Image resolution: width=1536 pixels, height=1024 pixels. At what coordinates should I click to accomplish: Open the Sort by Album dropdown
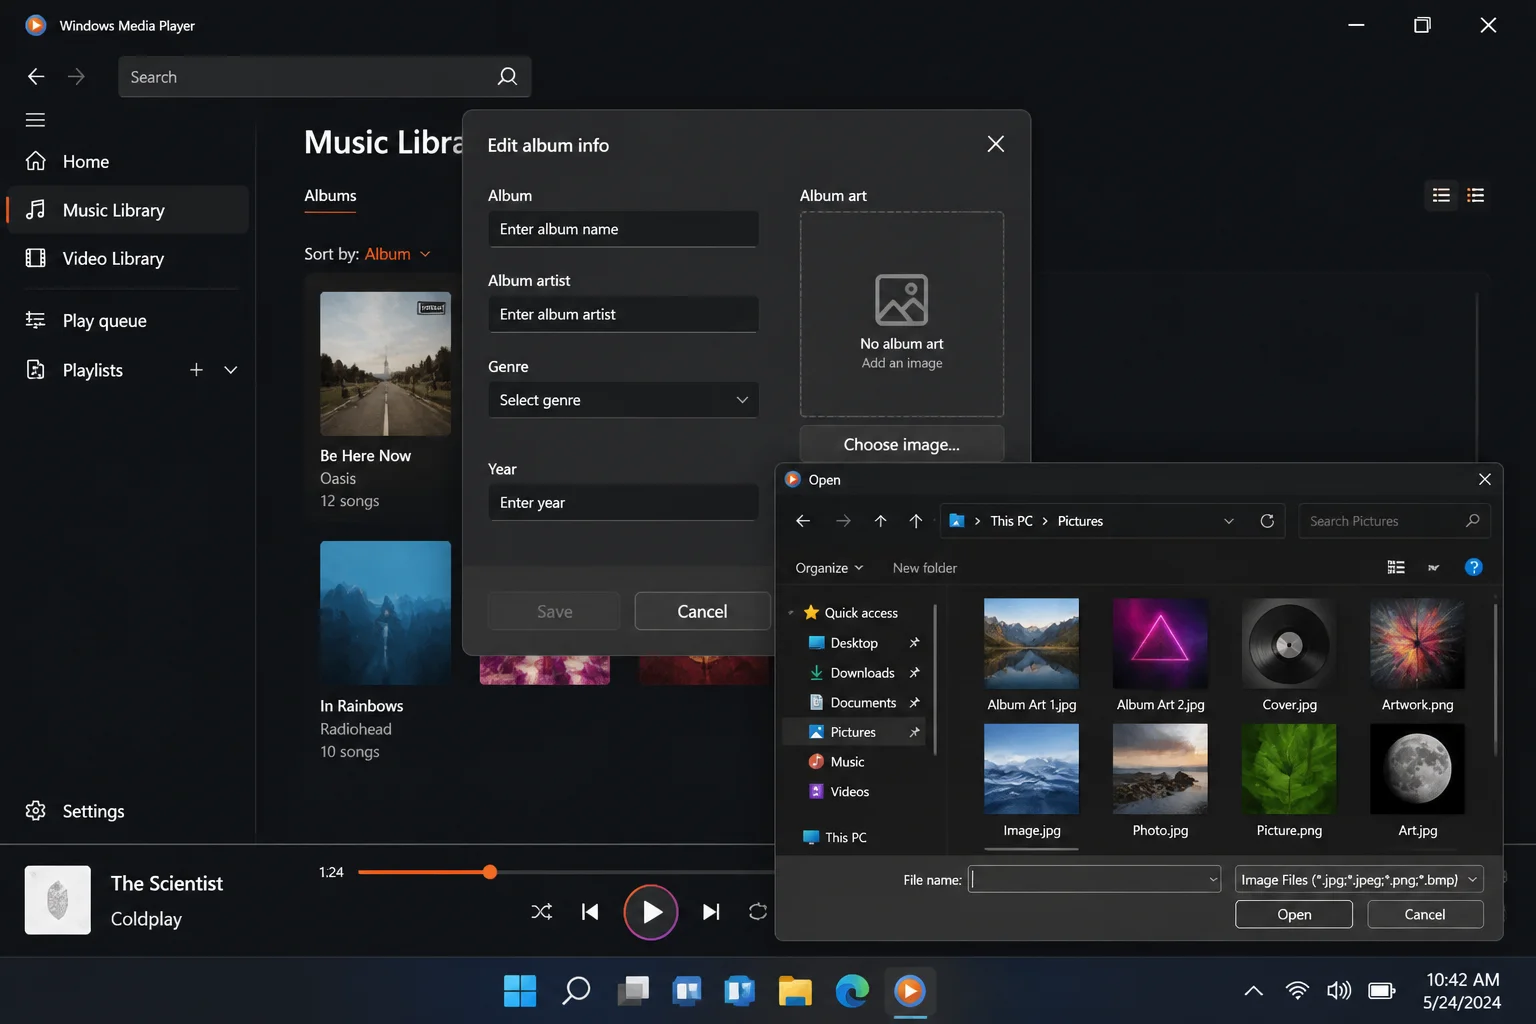coord(398,254)
